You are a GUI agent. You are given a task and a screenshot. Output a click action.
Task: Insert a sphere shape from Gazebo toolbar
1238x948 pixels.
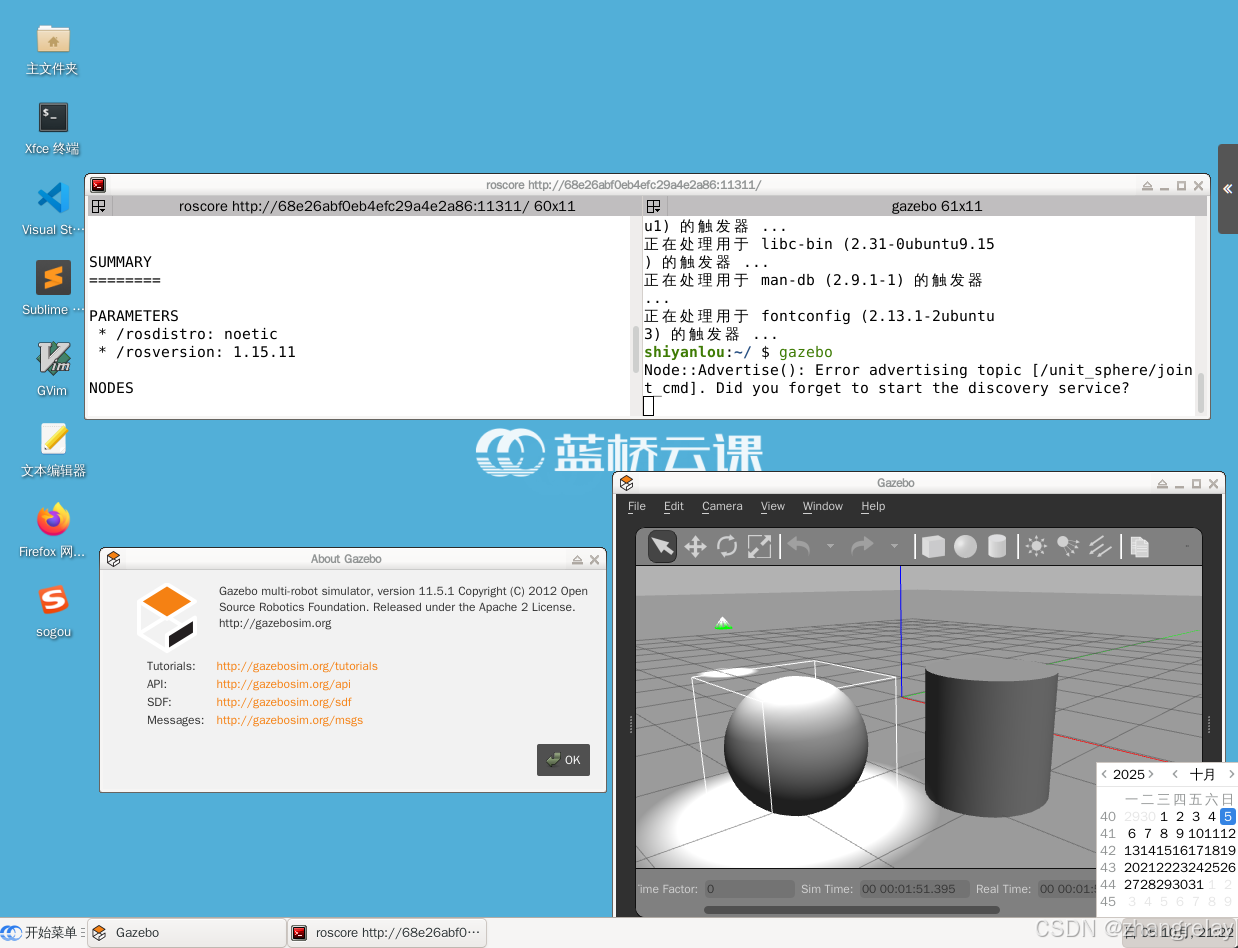click(x=965, y=546)
